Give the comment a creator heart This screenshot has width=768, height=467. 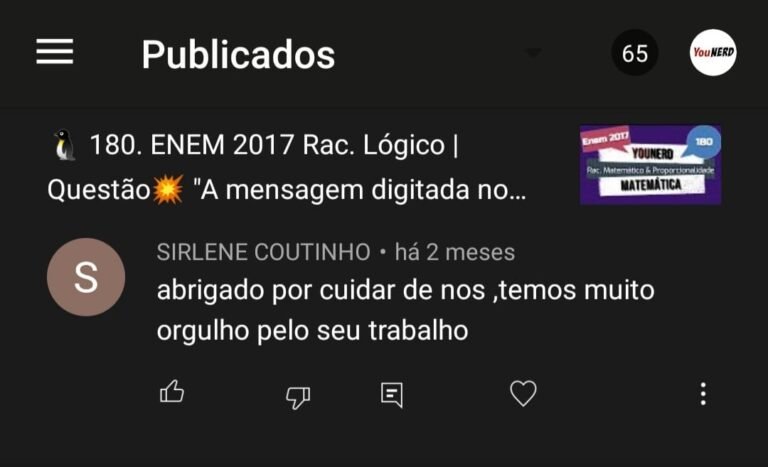point(523,393)
